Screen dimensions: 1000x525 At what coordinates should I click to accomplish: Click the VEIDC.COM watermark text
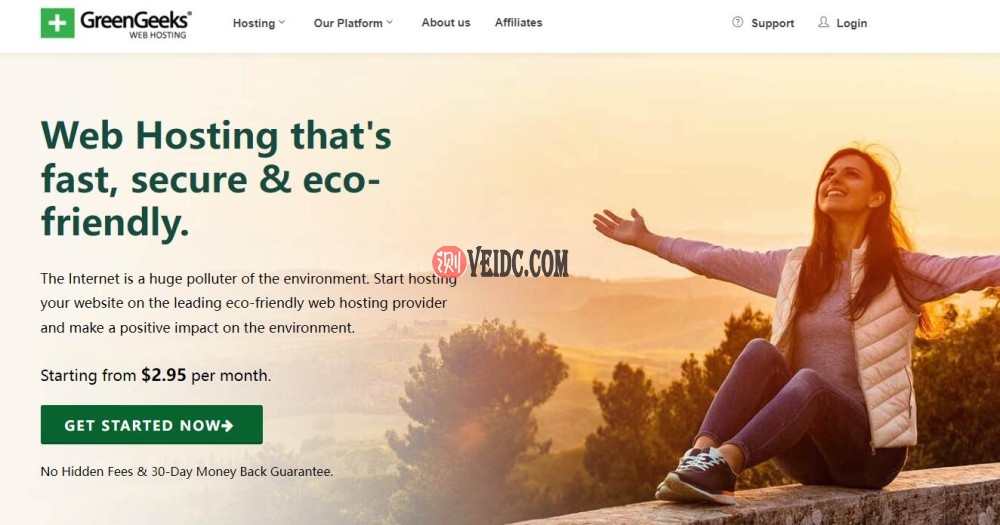point(518,263)
